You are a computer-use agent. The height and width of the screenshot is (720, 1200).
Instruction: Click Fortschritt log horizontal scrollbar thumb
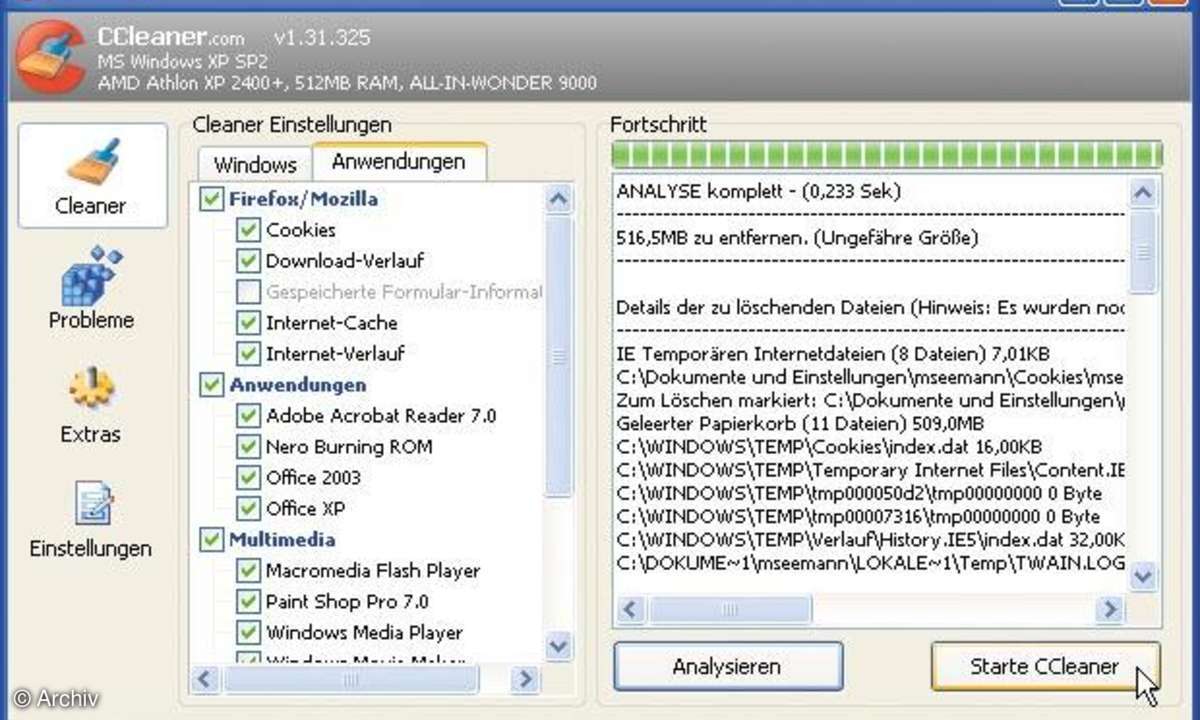732,609
